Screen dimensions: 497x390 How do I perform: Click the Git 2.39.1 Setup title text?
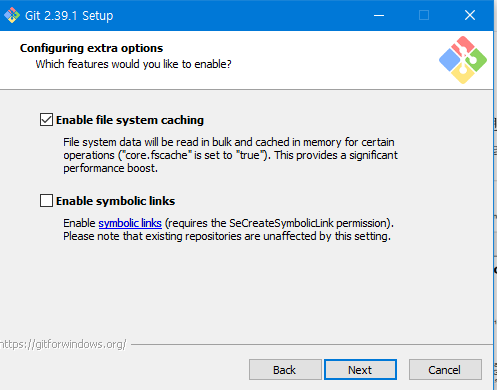[x=69, y=16]
